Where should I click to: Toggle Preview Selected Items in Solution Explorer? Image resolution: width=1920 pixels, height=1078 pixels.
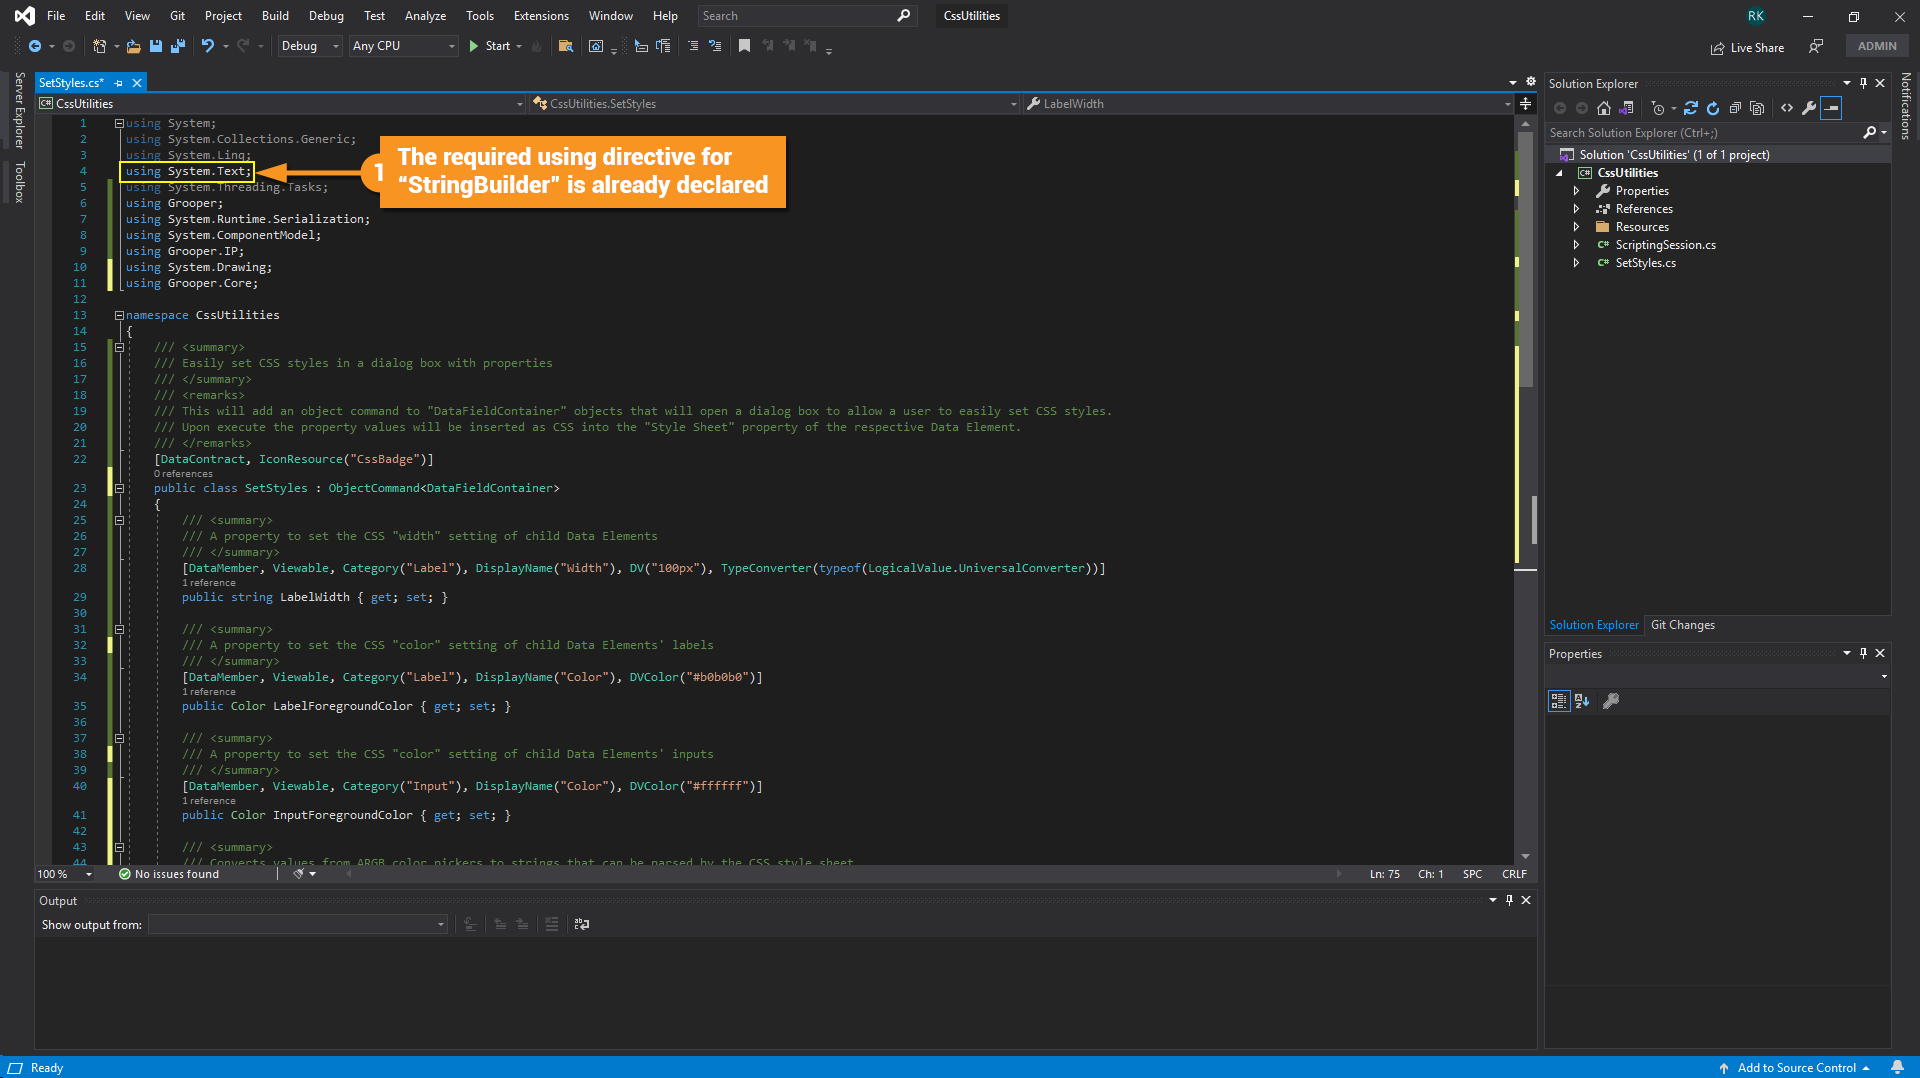coord(1831,108)
